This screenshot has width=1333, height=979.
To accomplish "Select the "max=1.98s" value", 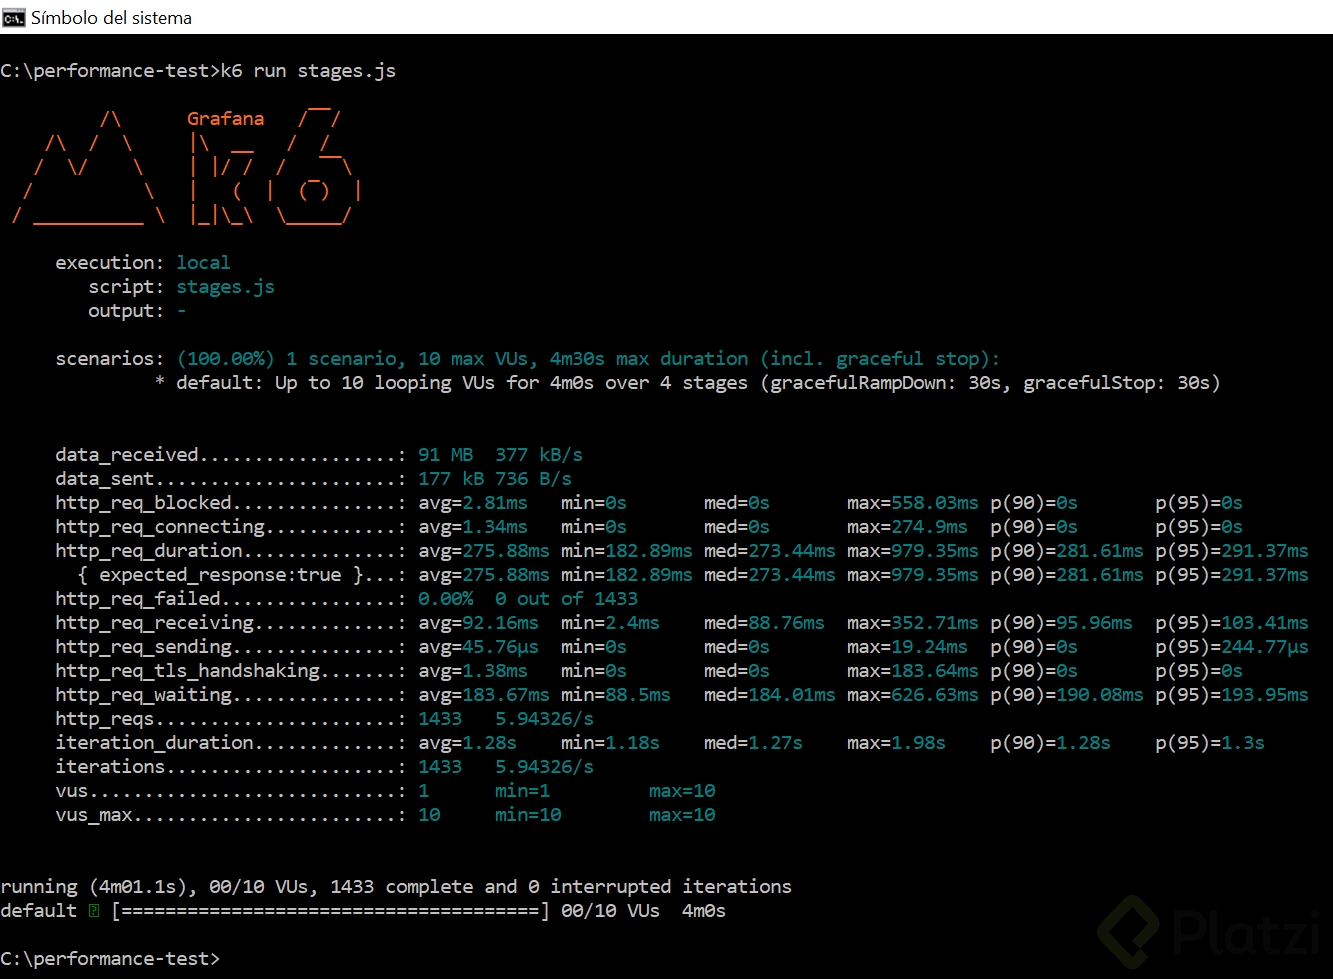I will coord(896,743).
